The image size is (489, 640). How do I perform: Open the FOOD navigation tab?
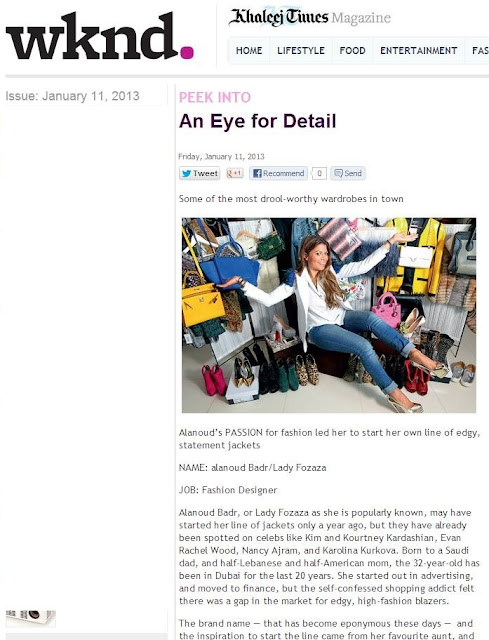click(352, 51)
